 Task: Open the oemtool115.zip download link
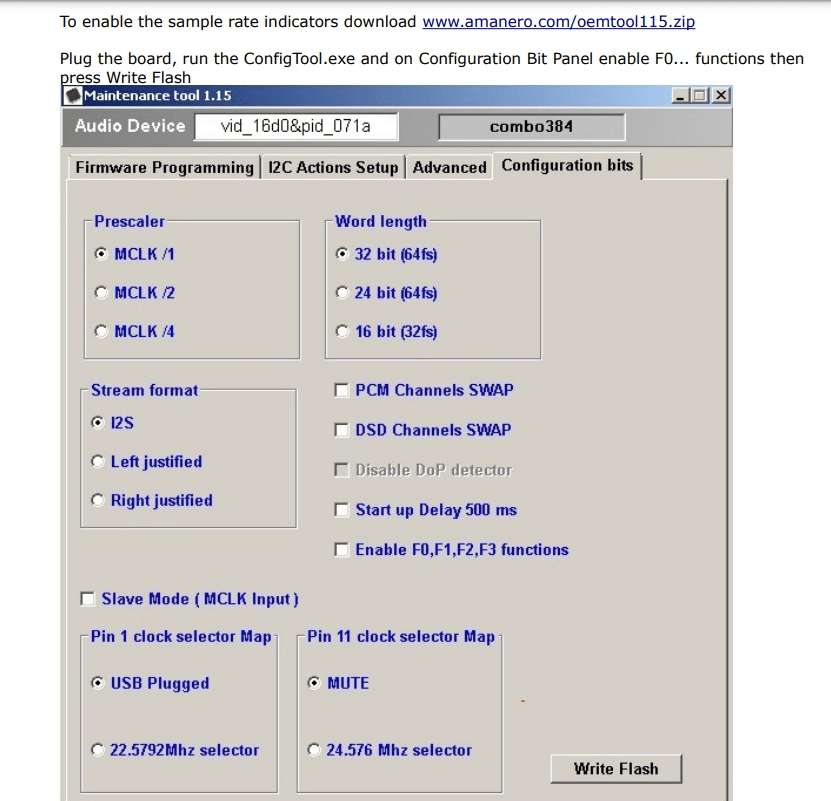[x=559, y=22]
